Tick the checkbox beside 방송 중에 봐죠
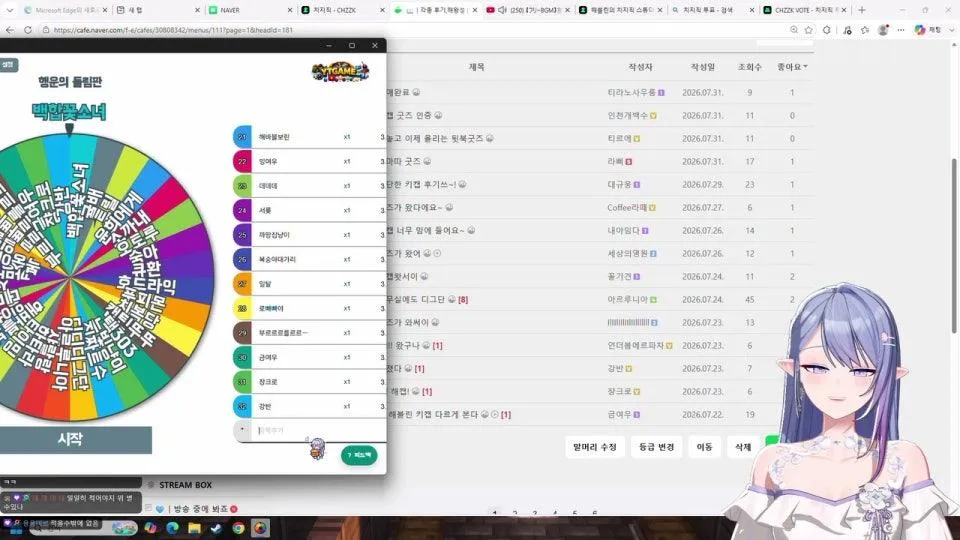 pyautogui.click(x=148, y=508)
